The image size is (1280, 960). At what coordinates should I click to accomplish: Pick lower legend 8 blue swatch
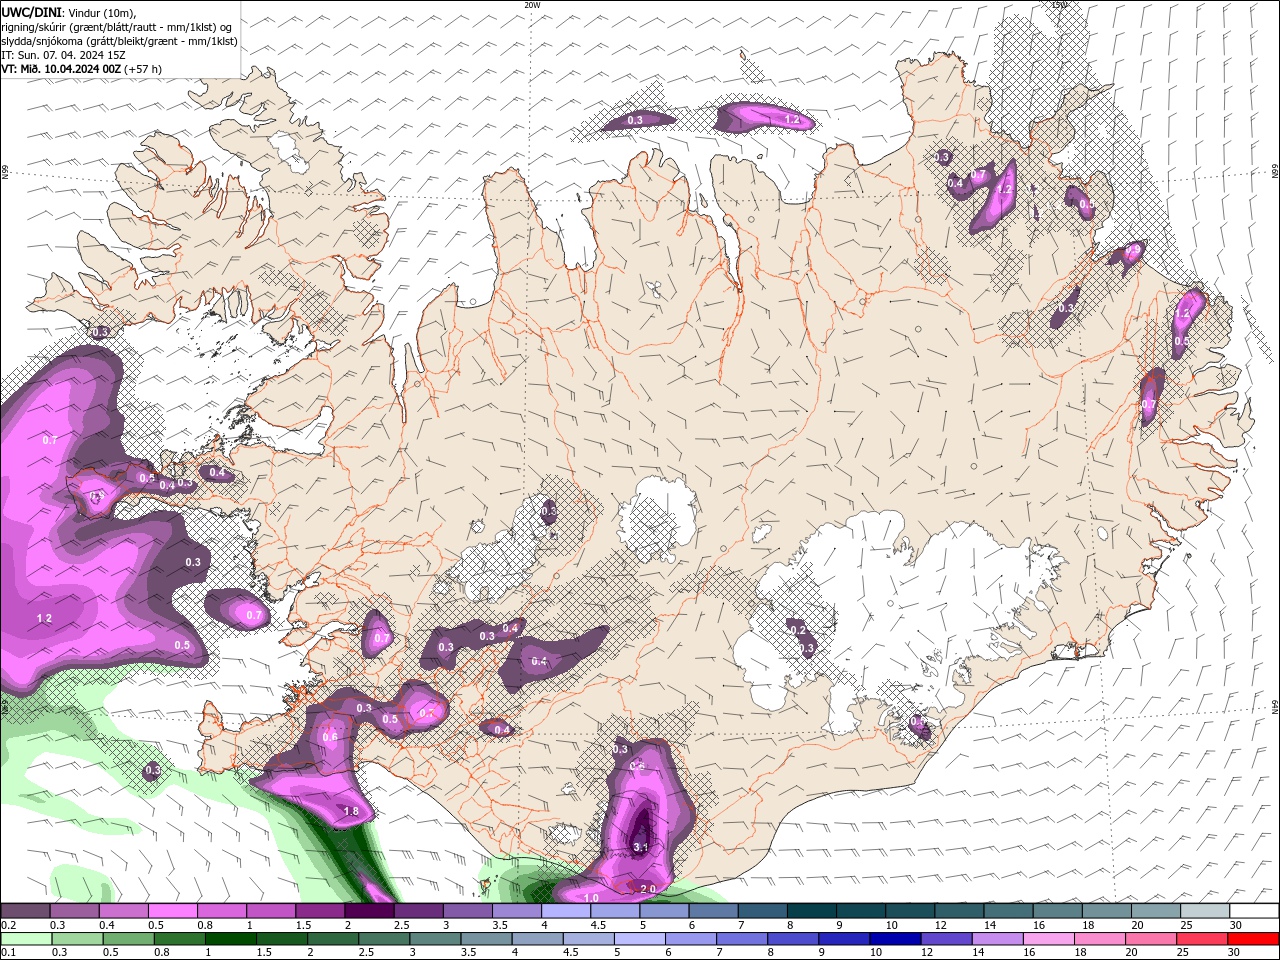pyautogui.click(x=792, y=939)
